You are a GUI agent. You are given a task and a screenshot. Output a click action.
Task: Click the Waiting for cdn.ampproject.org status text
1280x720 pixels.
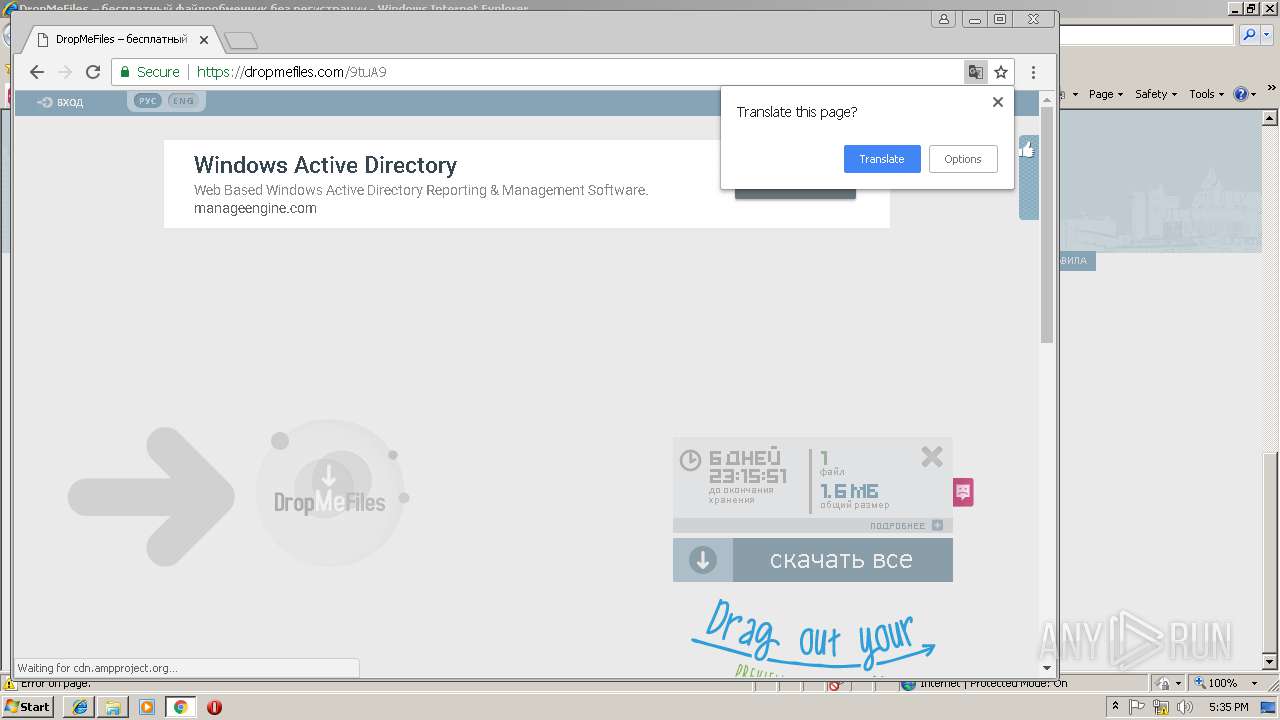pos(97,668)
